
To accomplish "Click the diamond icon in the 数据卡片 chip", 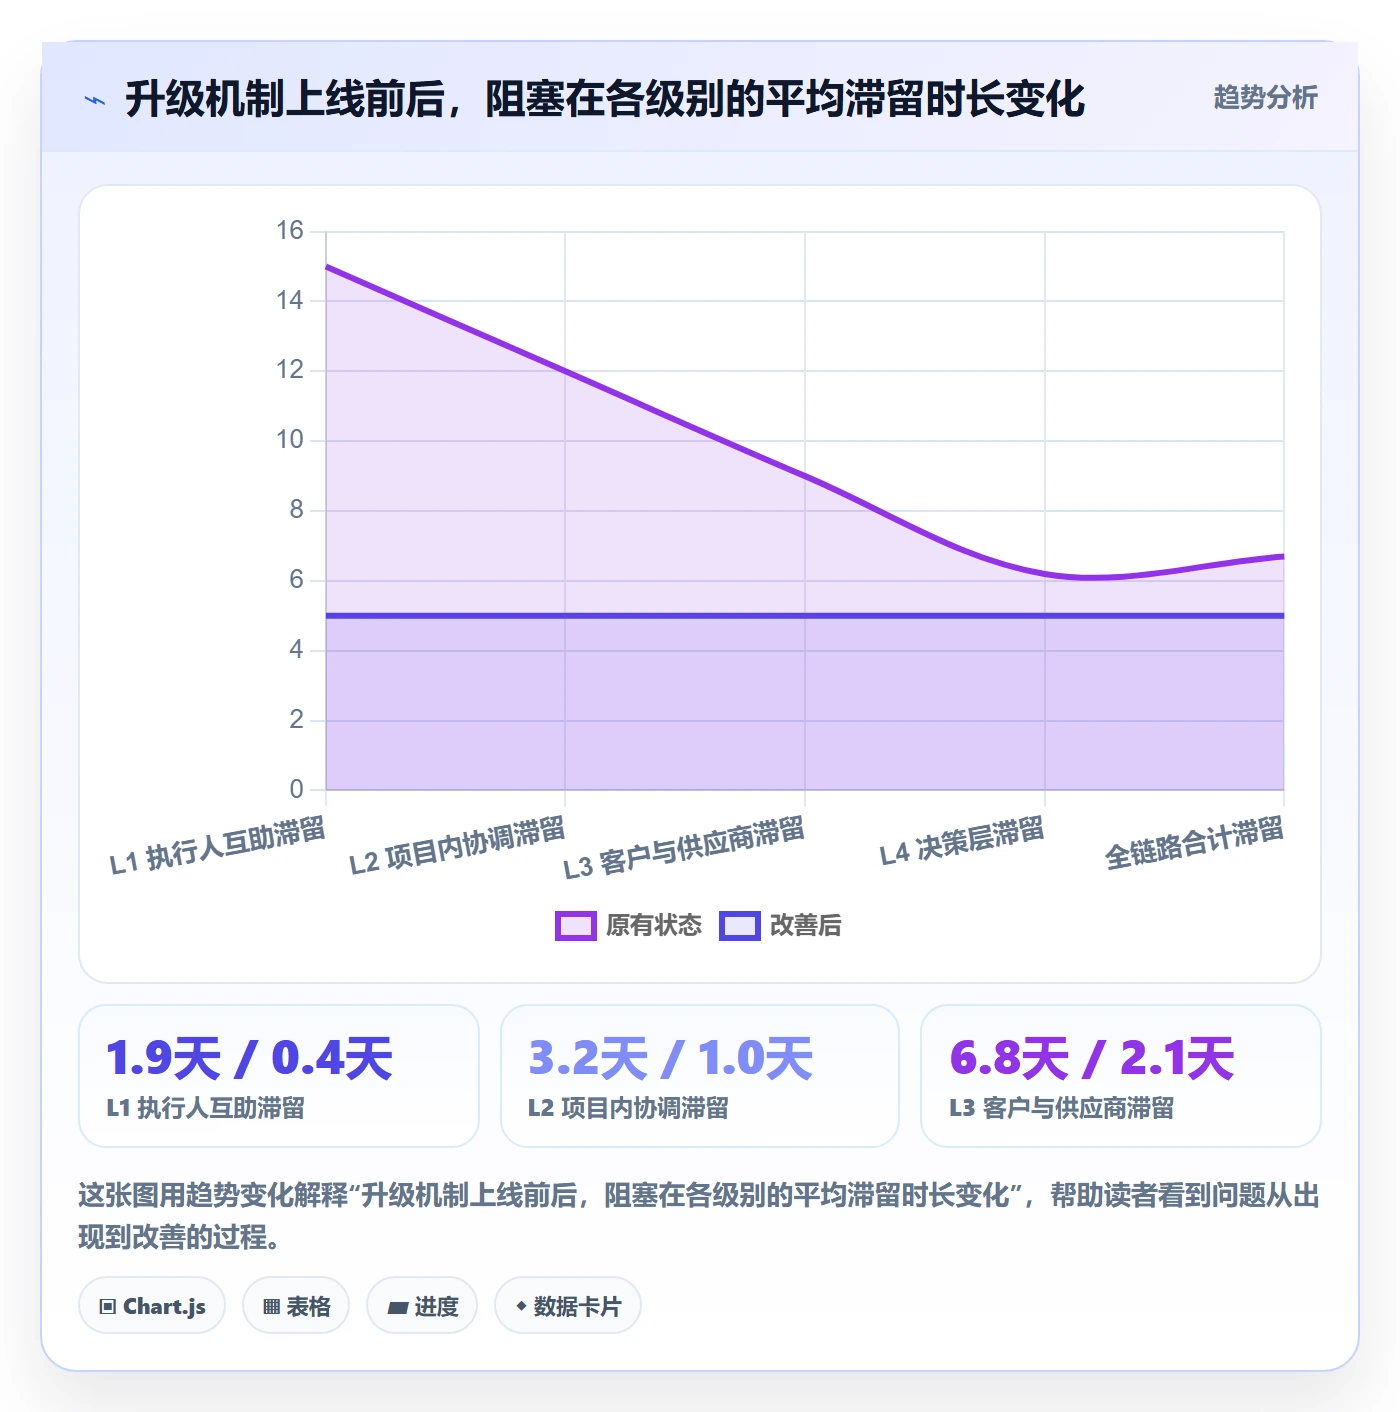I will coord(521,1306).
